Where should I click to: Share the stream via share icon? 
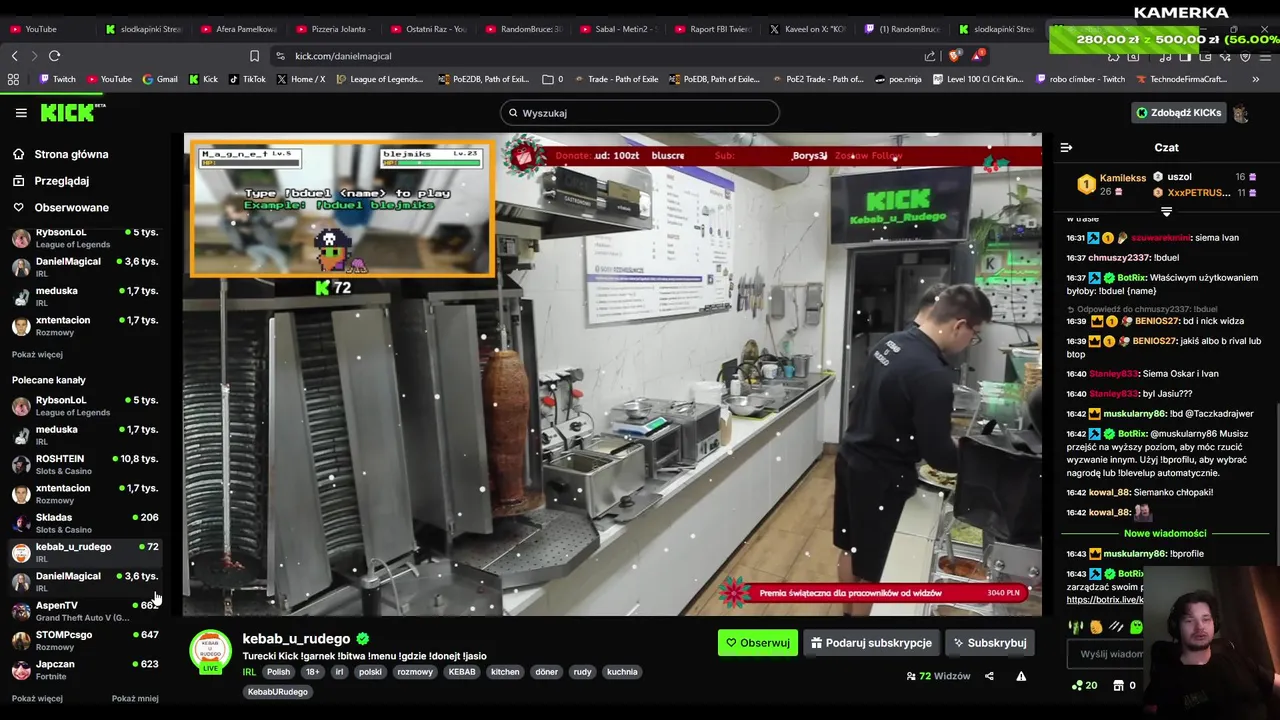tap(989, 676)
